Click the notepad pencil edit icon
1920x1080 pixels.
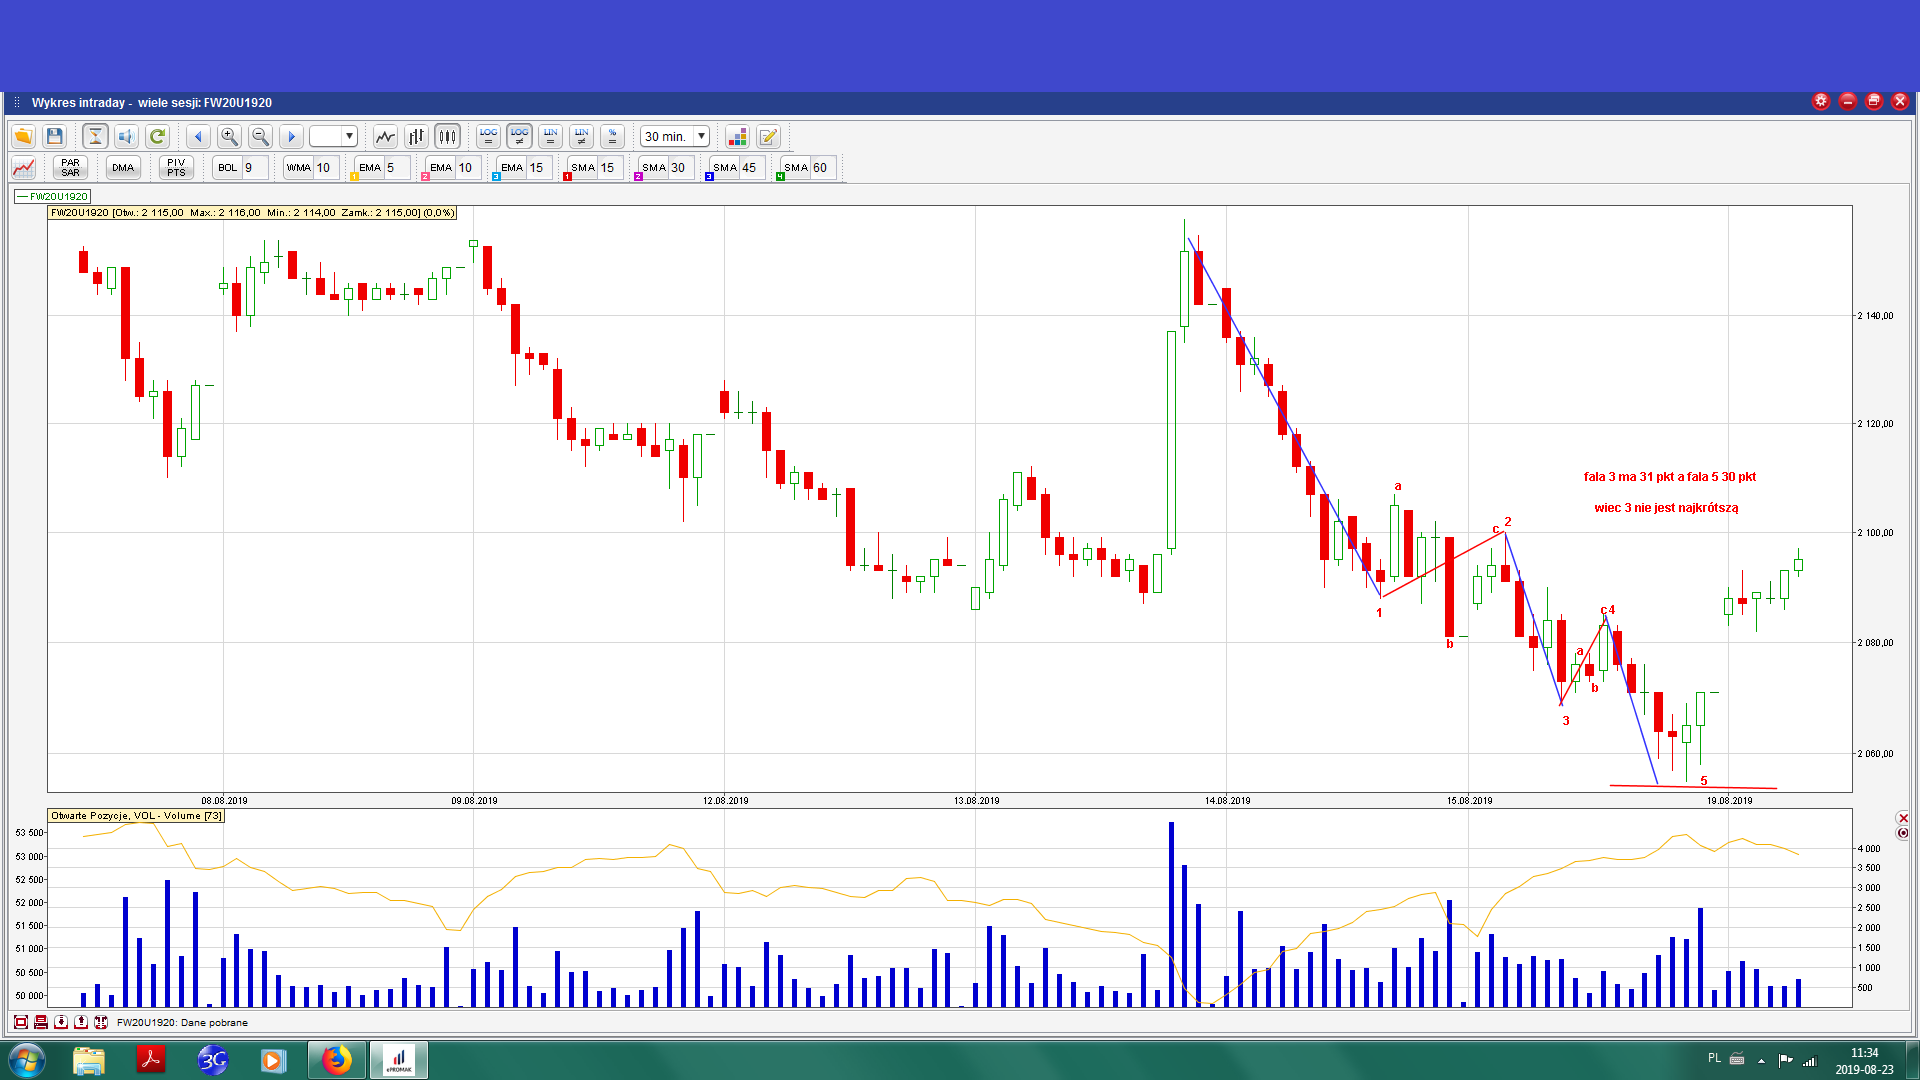point(768,136)
